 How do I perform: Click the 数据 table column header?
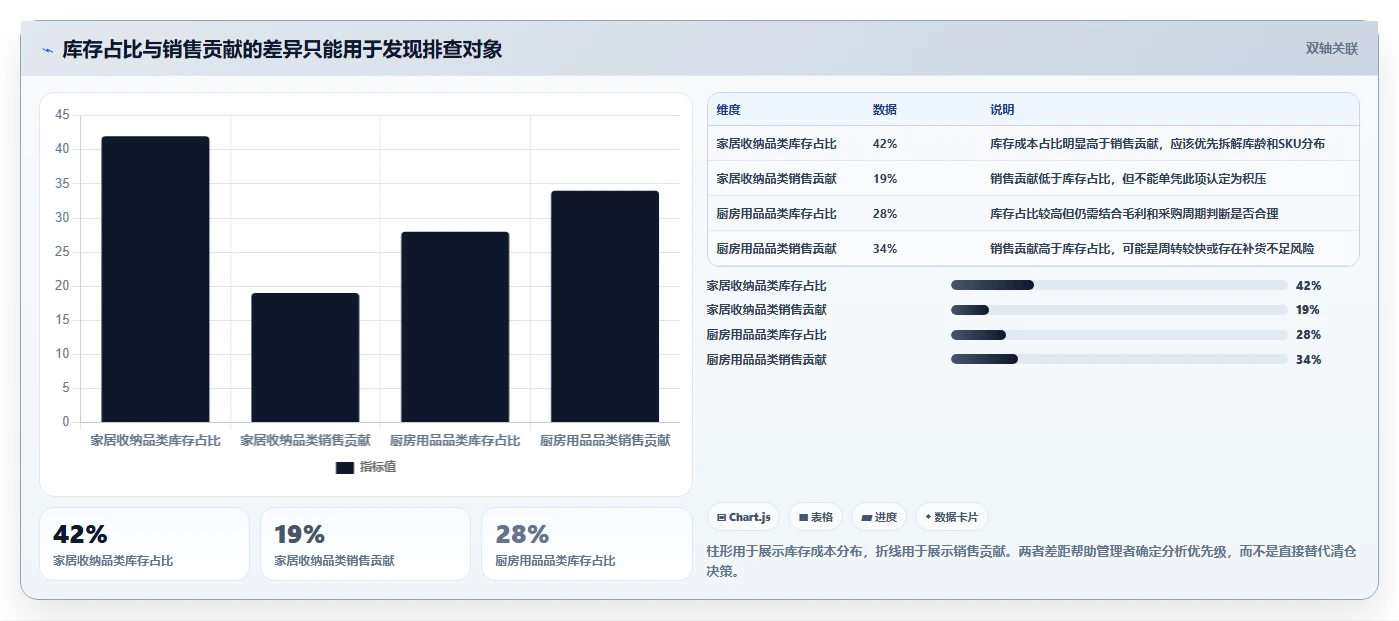885,110
